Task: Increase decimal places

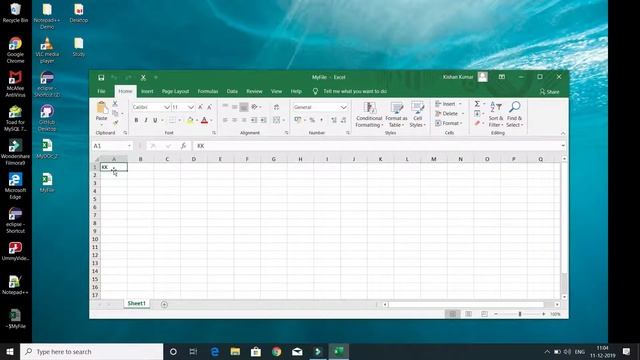Action: (x=334, y=120)
